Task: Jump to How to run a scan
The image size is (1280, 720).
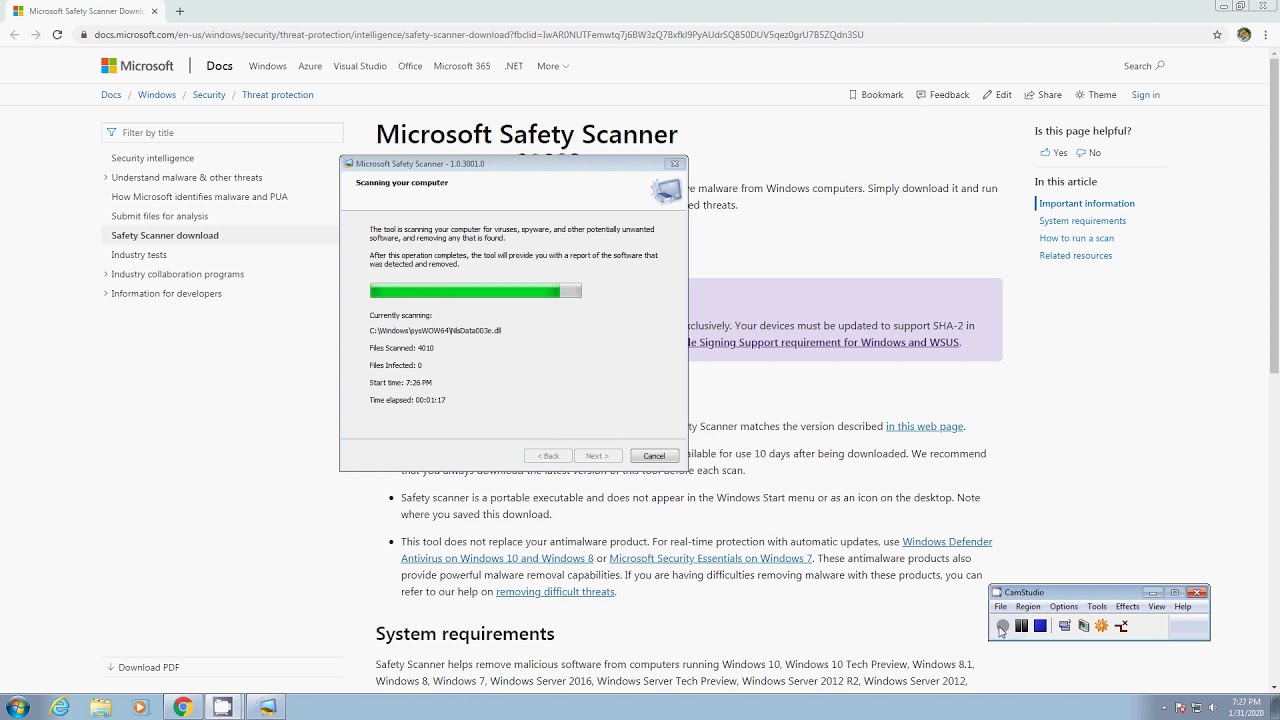Action: coord(1076,238)
